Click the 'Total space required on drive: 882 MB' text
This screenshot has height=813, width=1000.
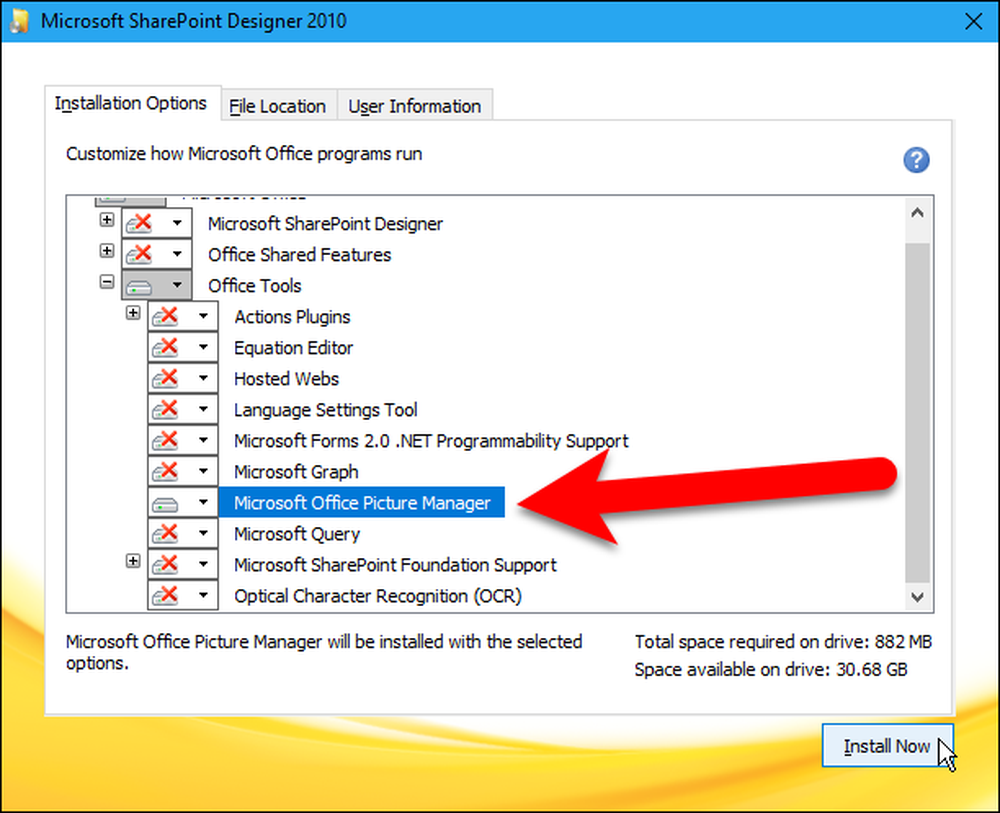pos(783,641)
